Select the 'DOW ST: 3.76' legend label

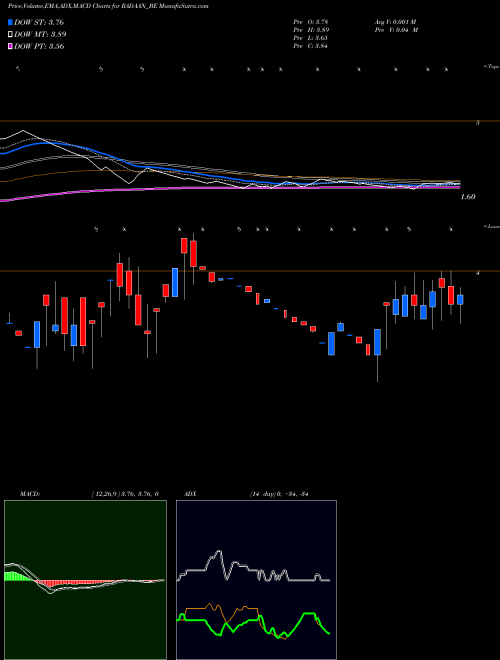coord(39,22)
